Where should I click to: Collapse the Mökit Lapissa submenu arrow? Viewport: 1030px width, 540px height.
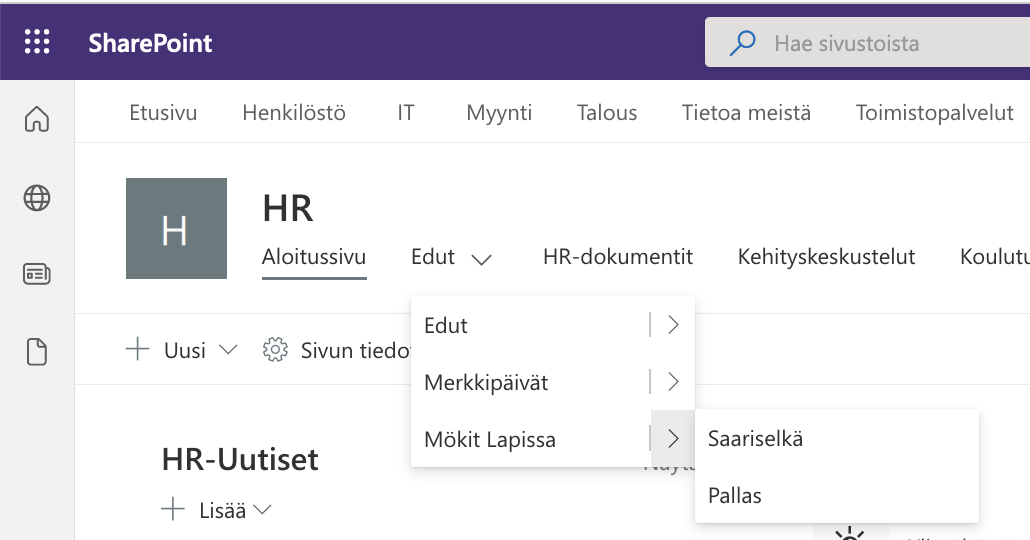pyautogui.click(x=673, y=439)
